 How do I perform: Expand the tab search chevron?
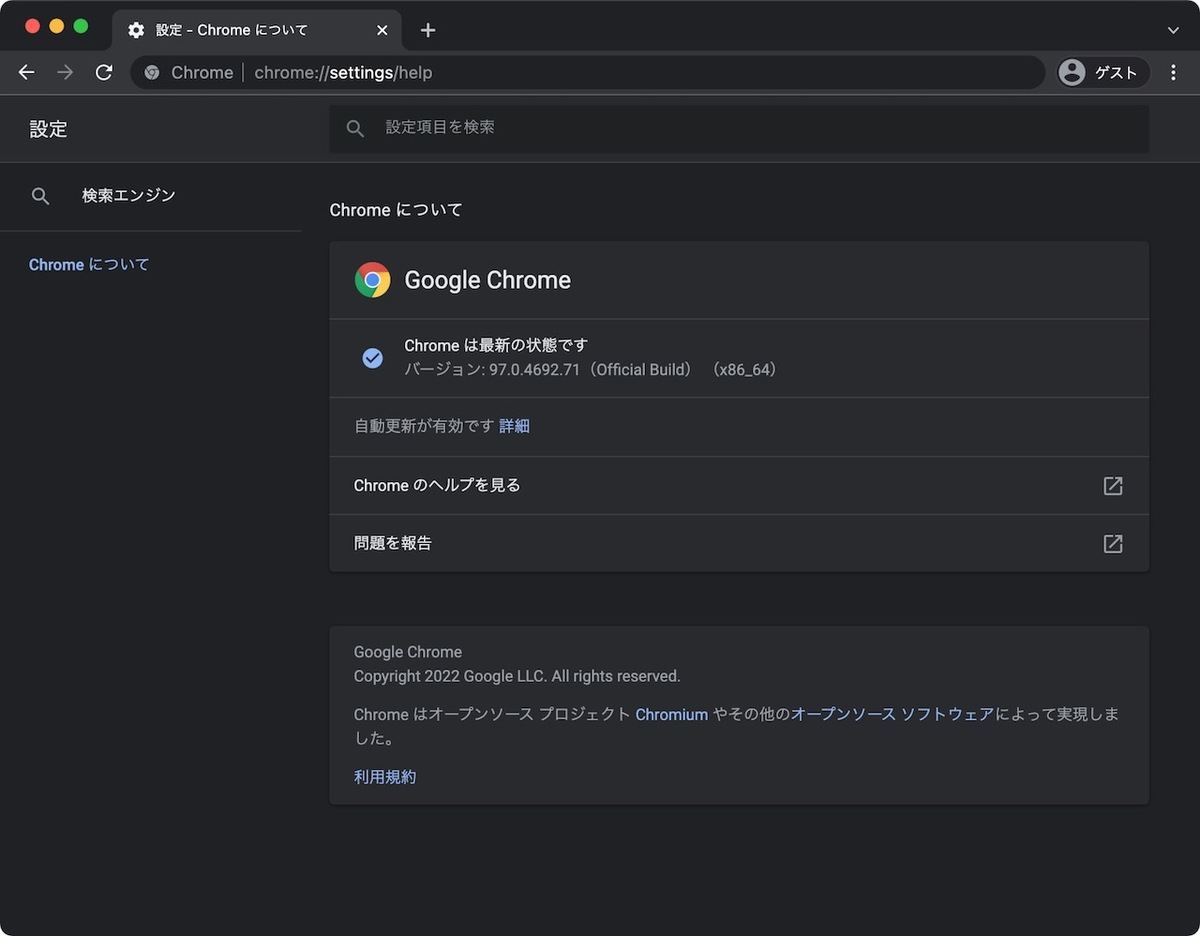click(1174, 30)
